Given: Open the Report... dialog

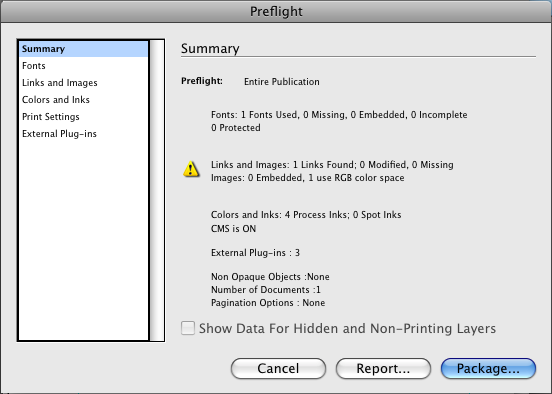Looking at the screenshot, I should coord(383,369).
